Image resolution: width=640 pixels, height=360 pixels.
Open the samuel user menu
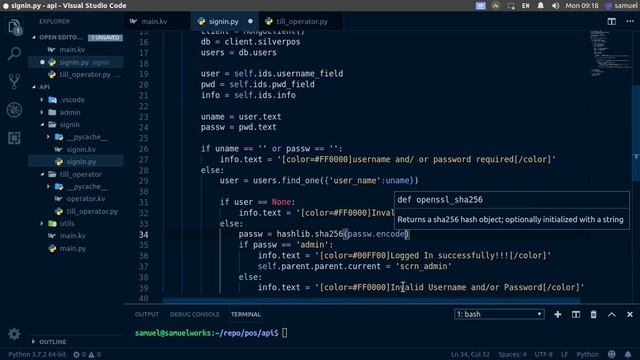pyautogui.click(x=621, y=5)
